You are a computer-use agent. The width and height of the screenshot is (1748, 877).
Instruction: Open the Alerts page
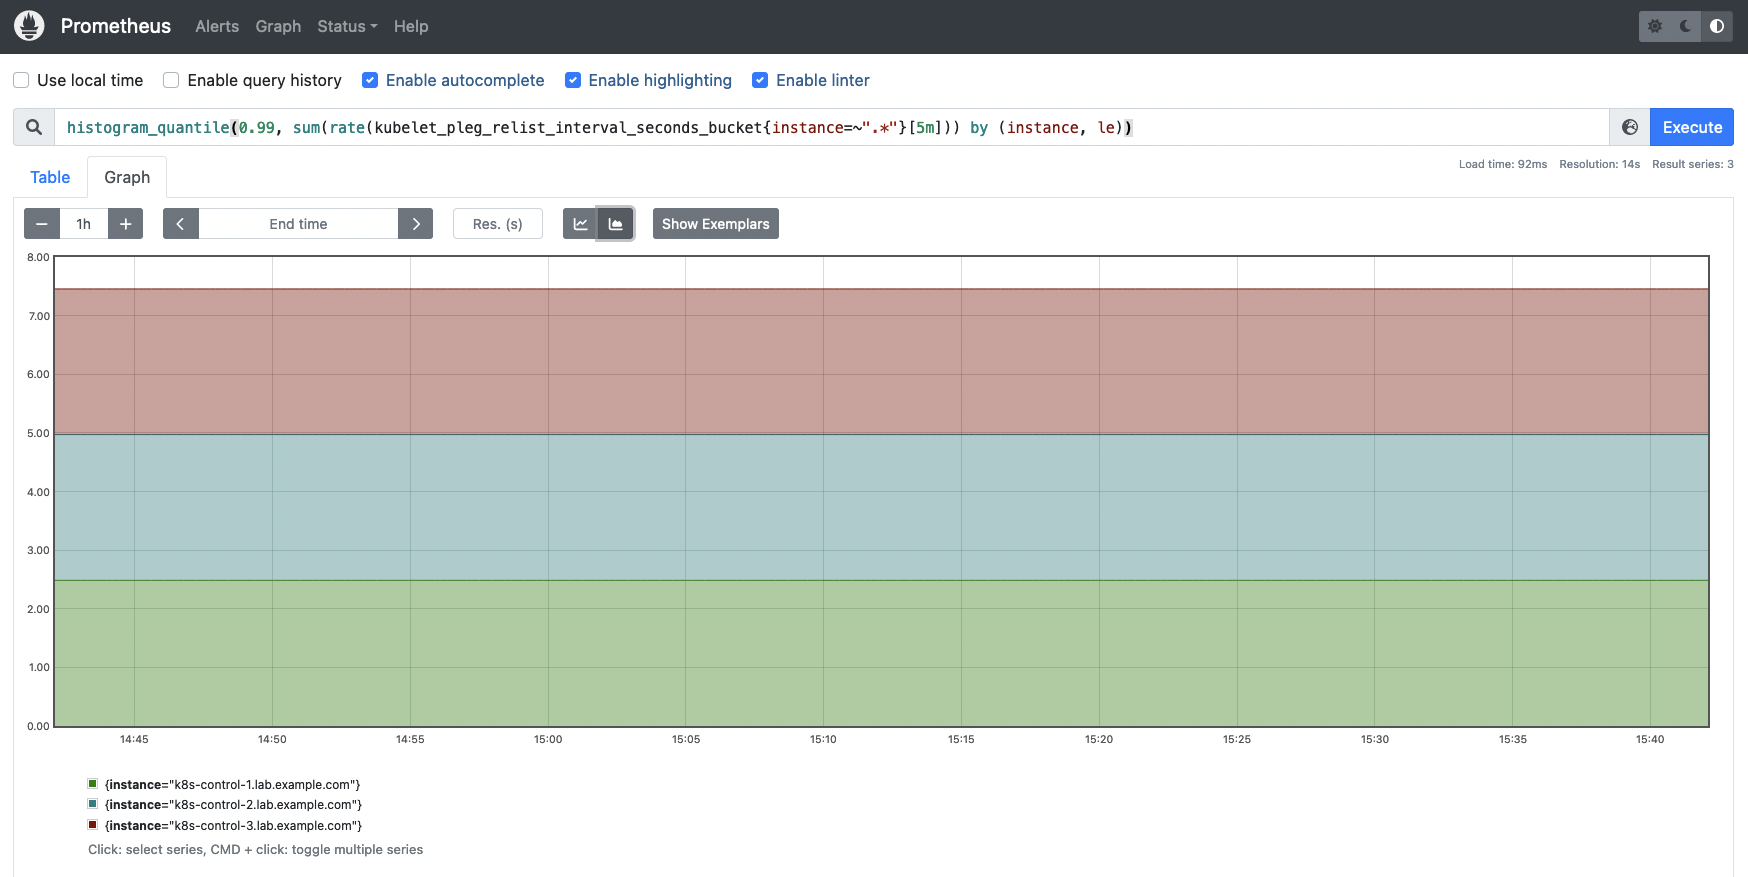coord(217,26)
